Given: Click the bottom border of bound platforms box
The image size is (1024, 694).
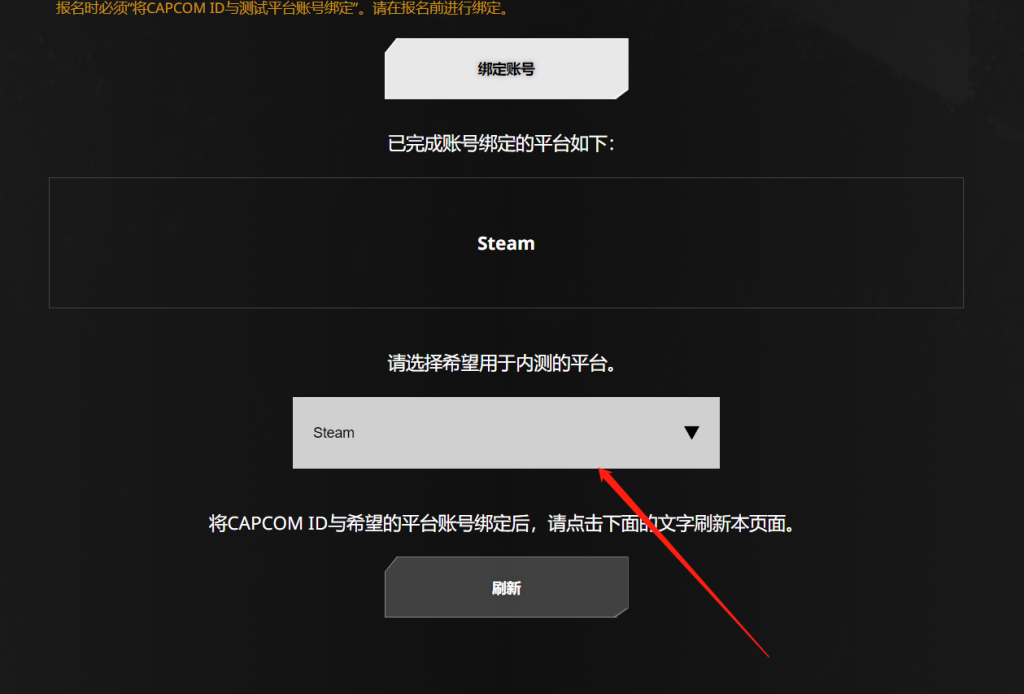Looking at the screenshot, I should pyautogui.click(x=506, y=308).
